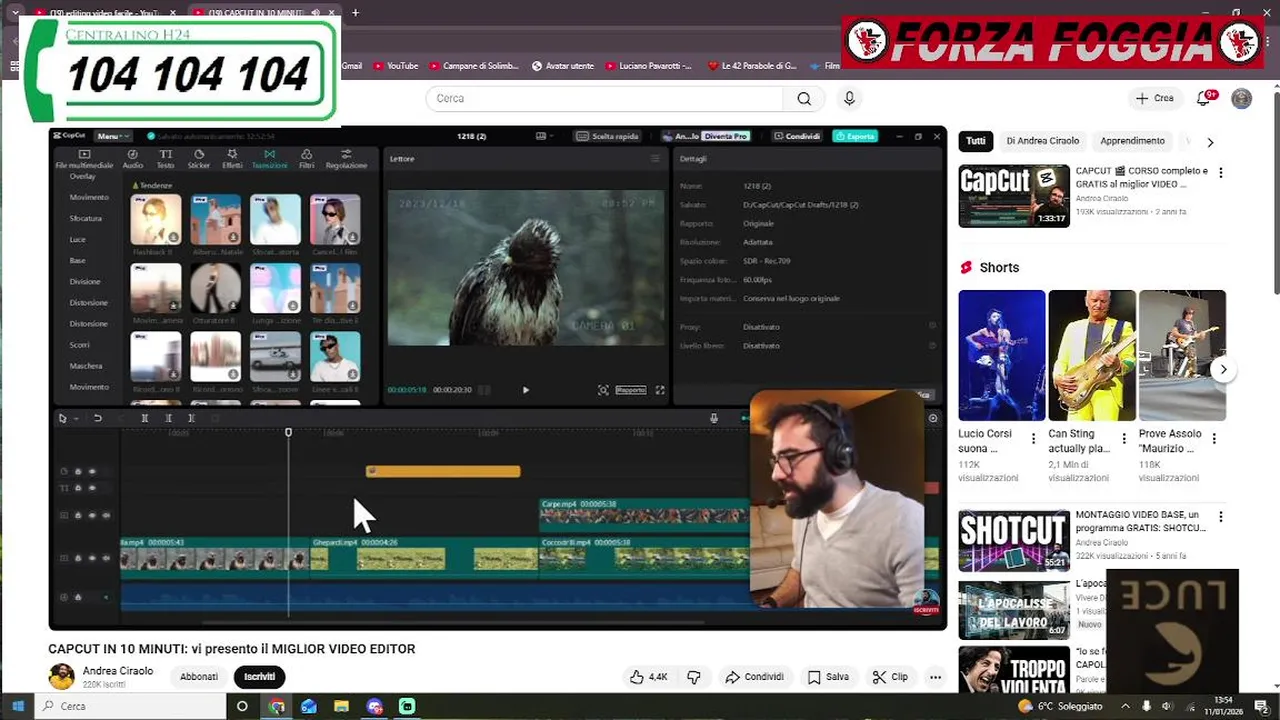Open CapCut Filtri panel in the video

click(x=306, y=159)
